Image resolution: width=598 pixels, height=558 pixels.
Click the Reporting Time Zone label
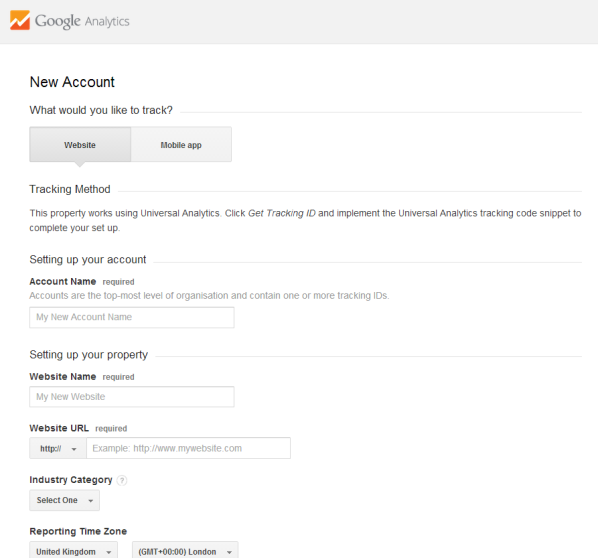(x=78, y=531)
